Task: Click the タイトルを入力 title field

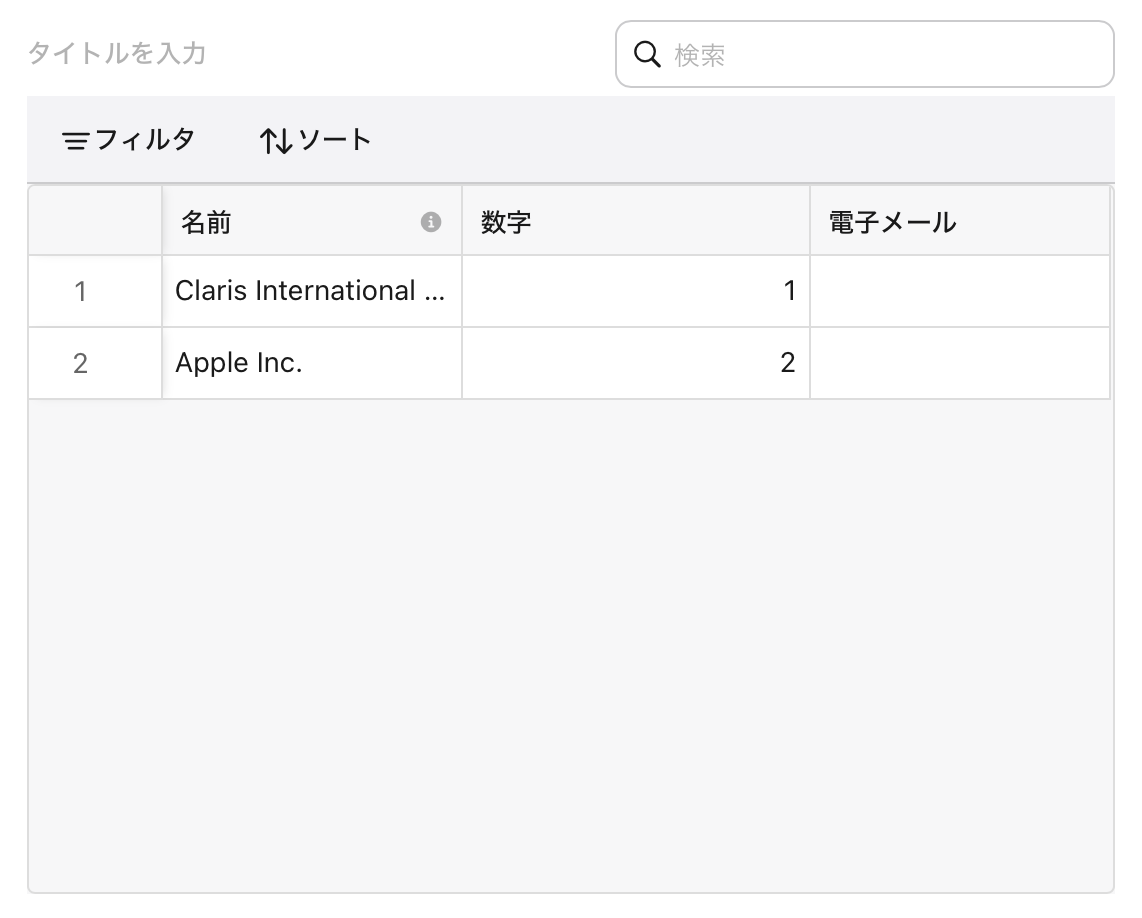Action: [x=115, y=54]
